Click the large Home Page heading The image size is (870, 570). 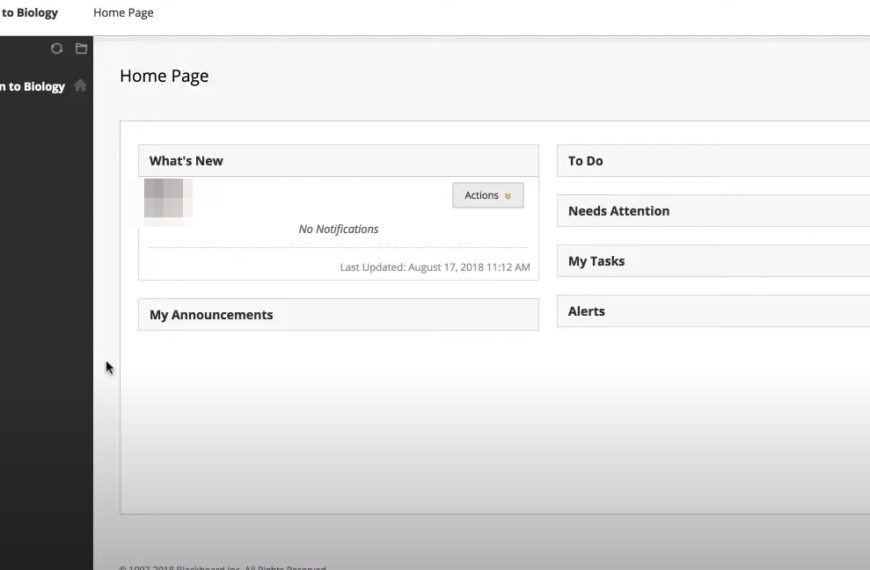(164, 76)
